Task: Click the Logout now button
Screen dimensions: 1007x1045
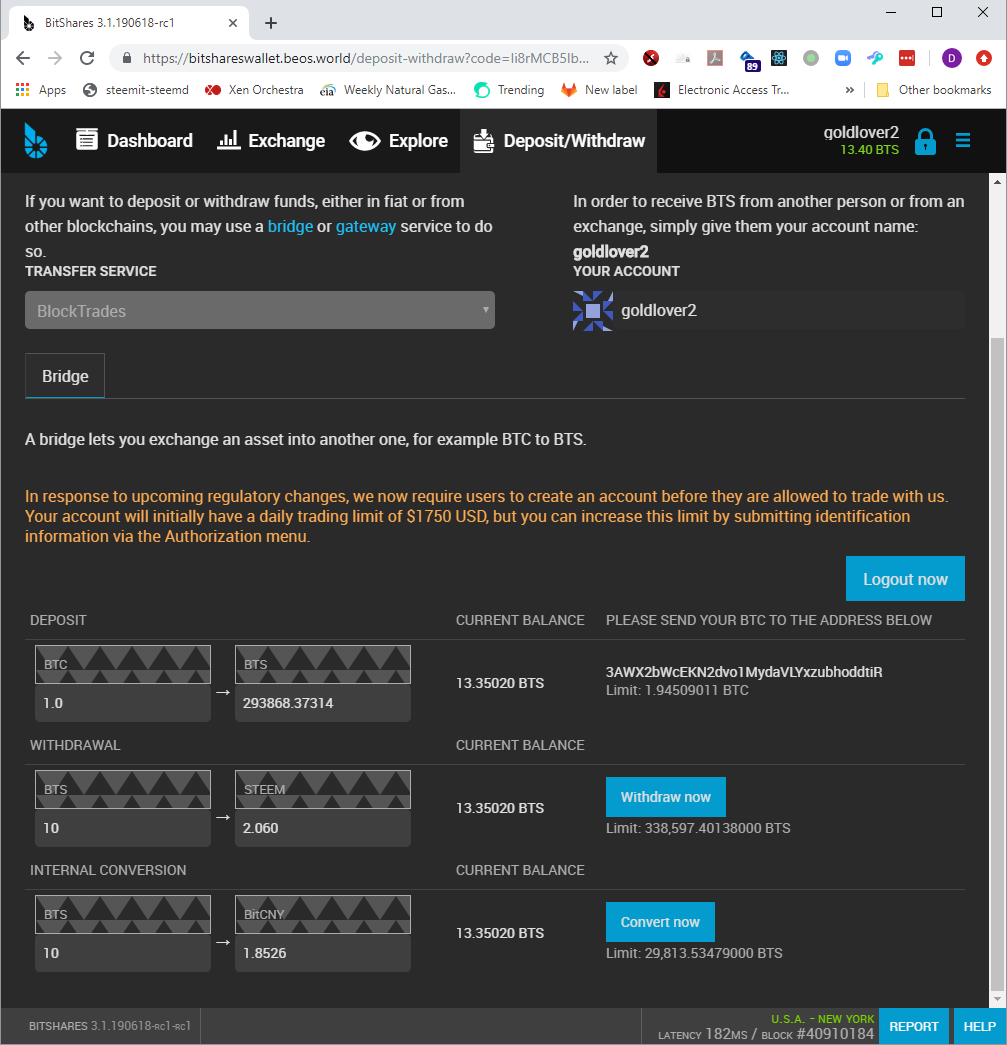Action: point(905,578)
